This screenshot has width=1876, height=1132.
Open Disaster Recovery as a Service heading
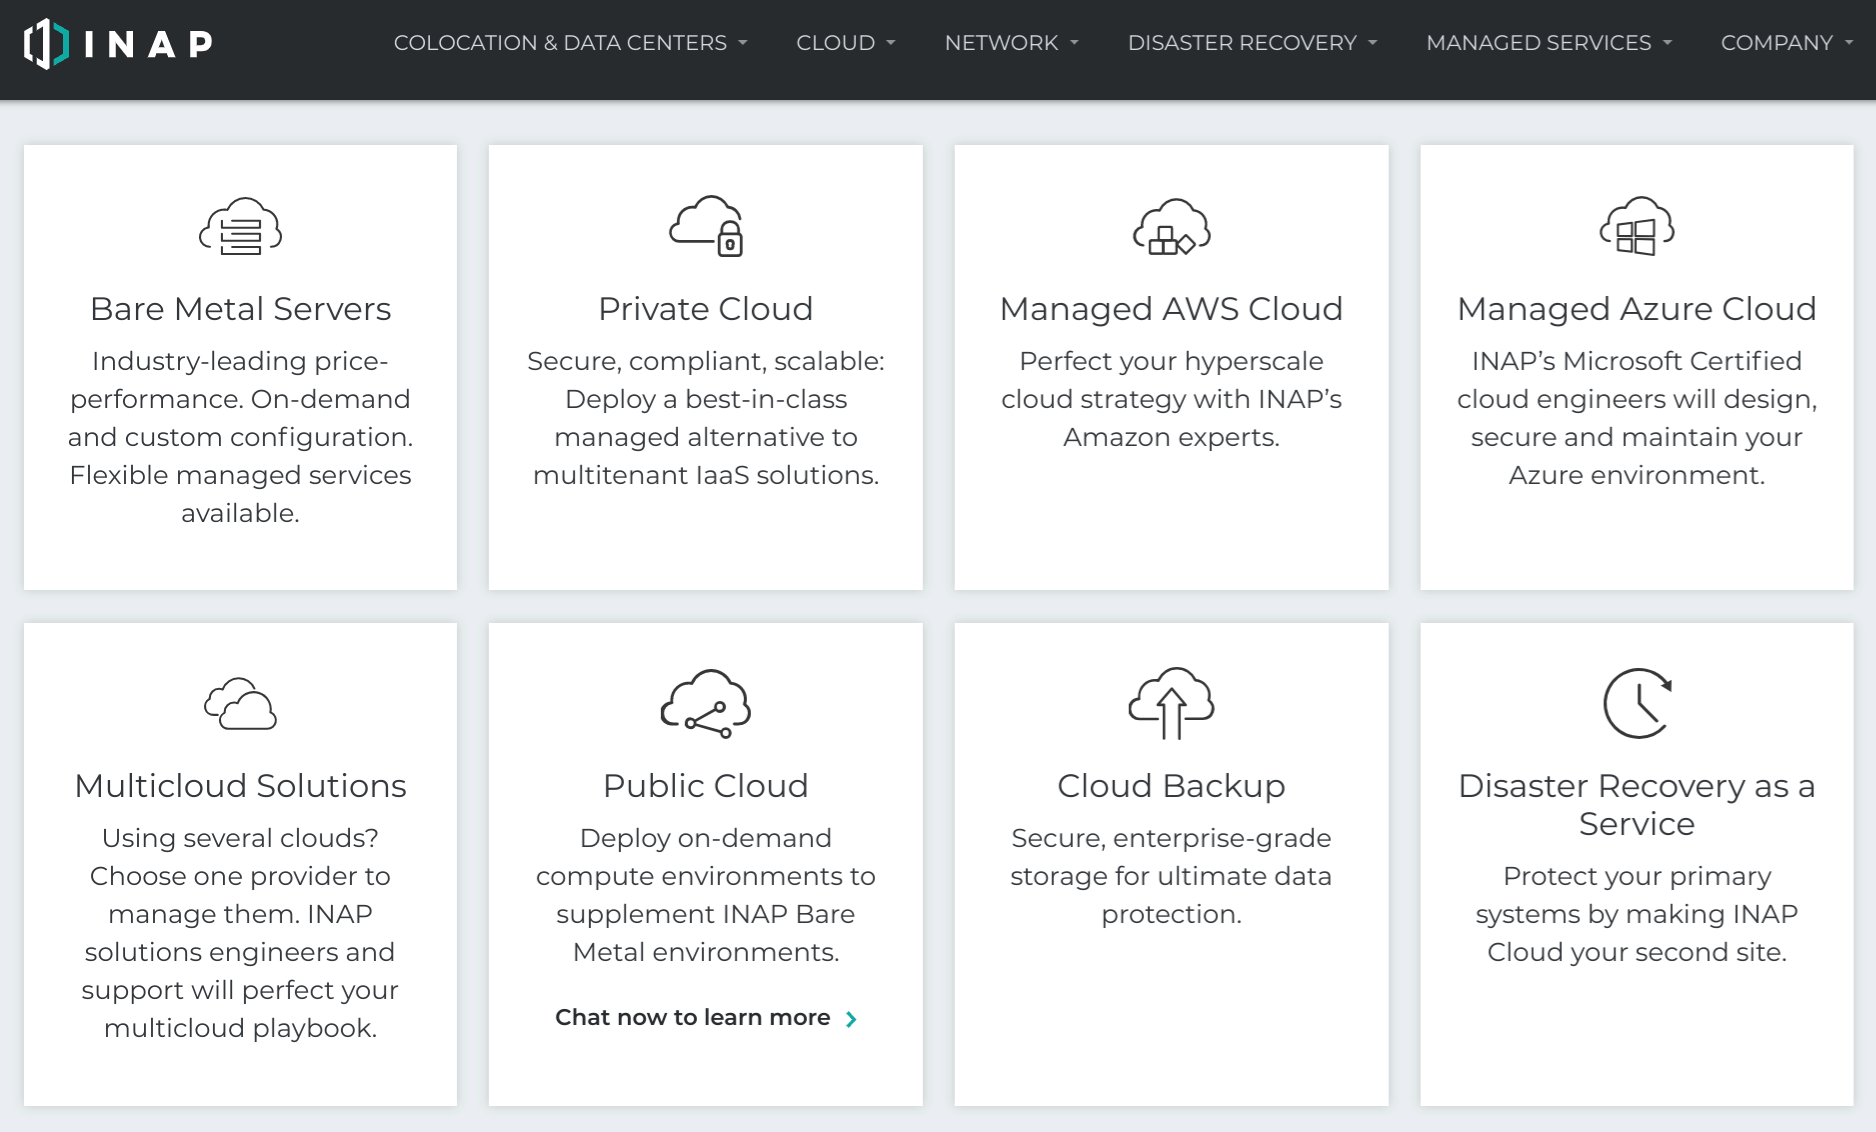tap(1637, 805)
